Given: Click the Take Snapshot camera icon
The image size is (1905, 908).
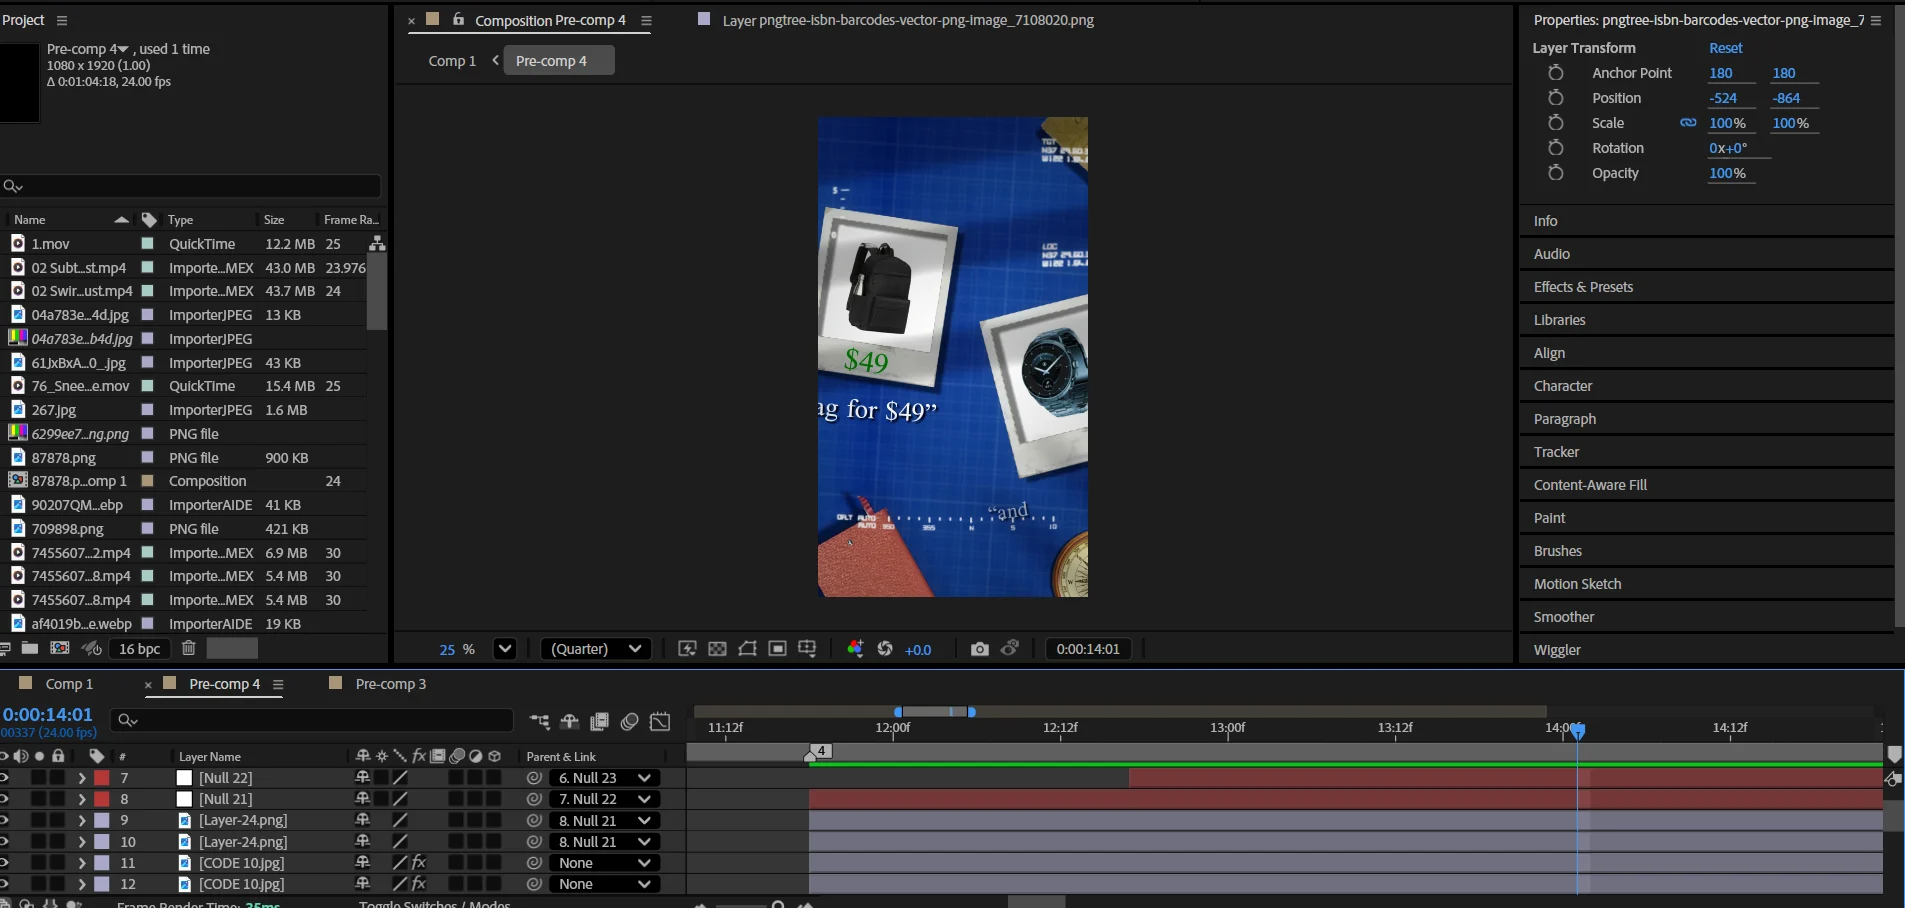Looking at the screenshot, I should 979,649.
